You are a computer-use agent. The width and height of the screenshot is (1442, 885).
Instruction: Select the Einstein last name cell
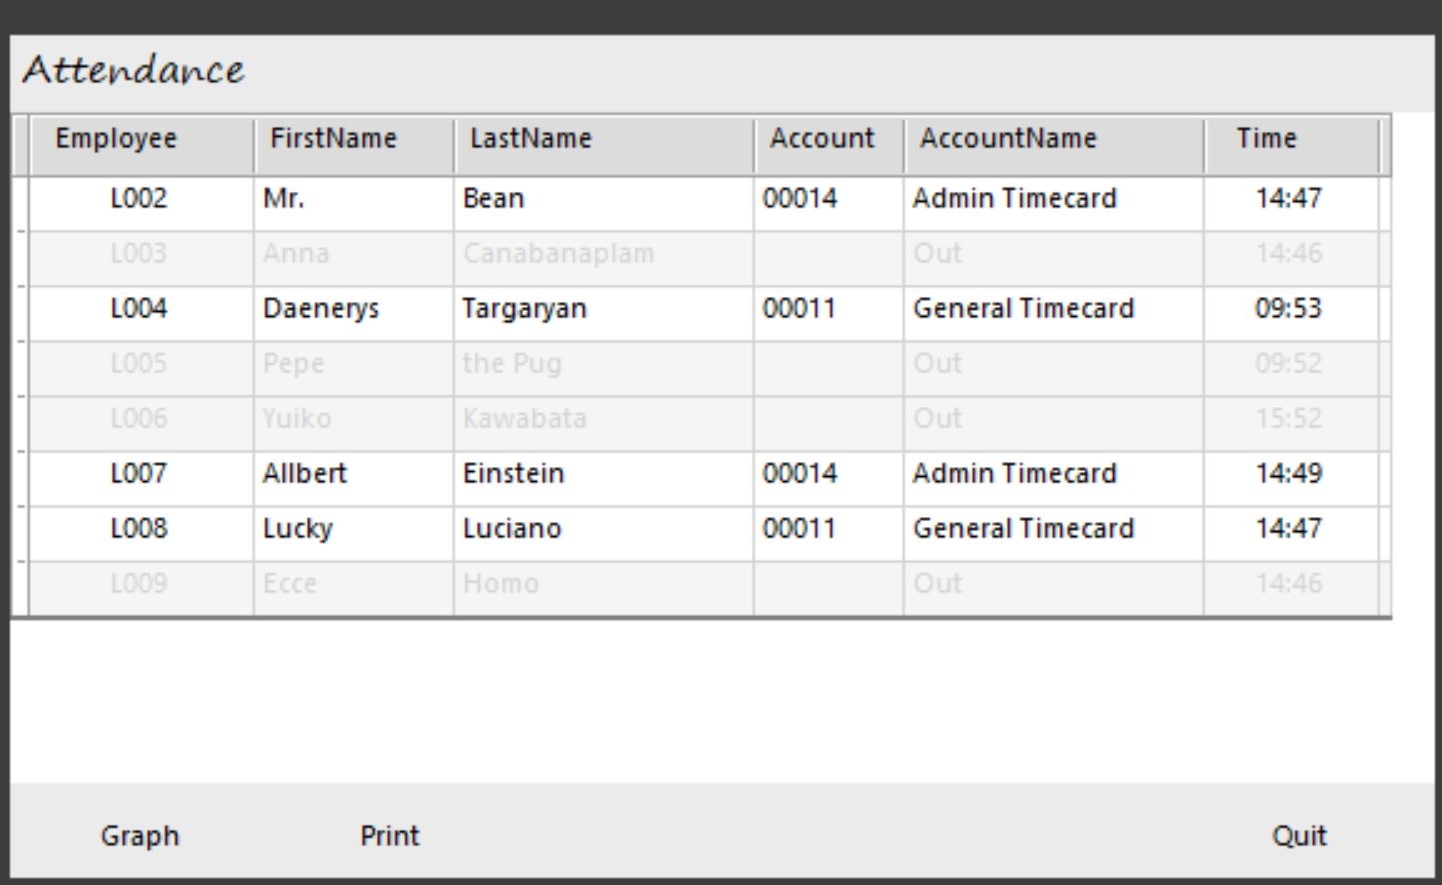click(513, 474)
